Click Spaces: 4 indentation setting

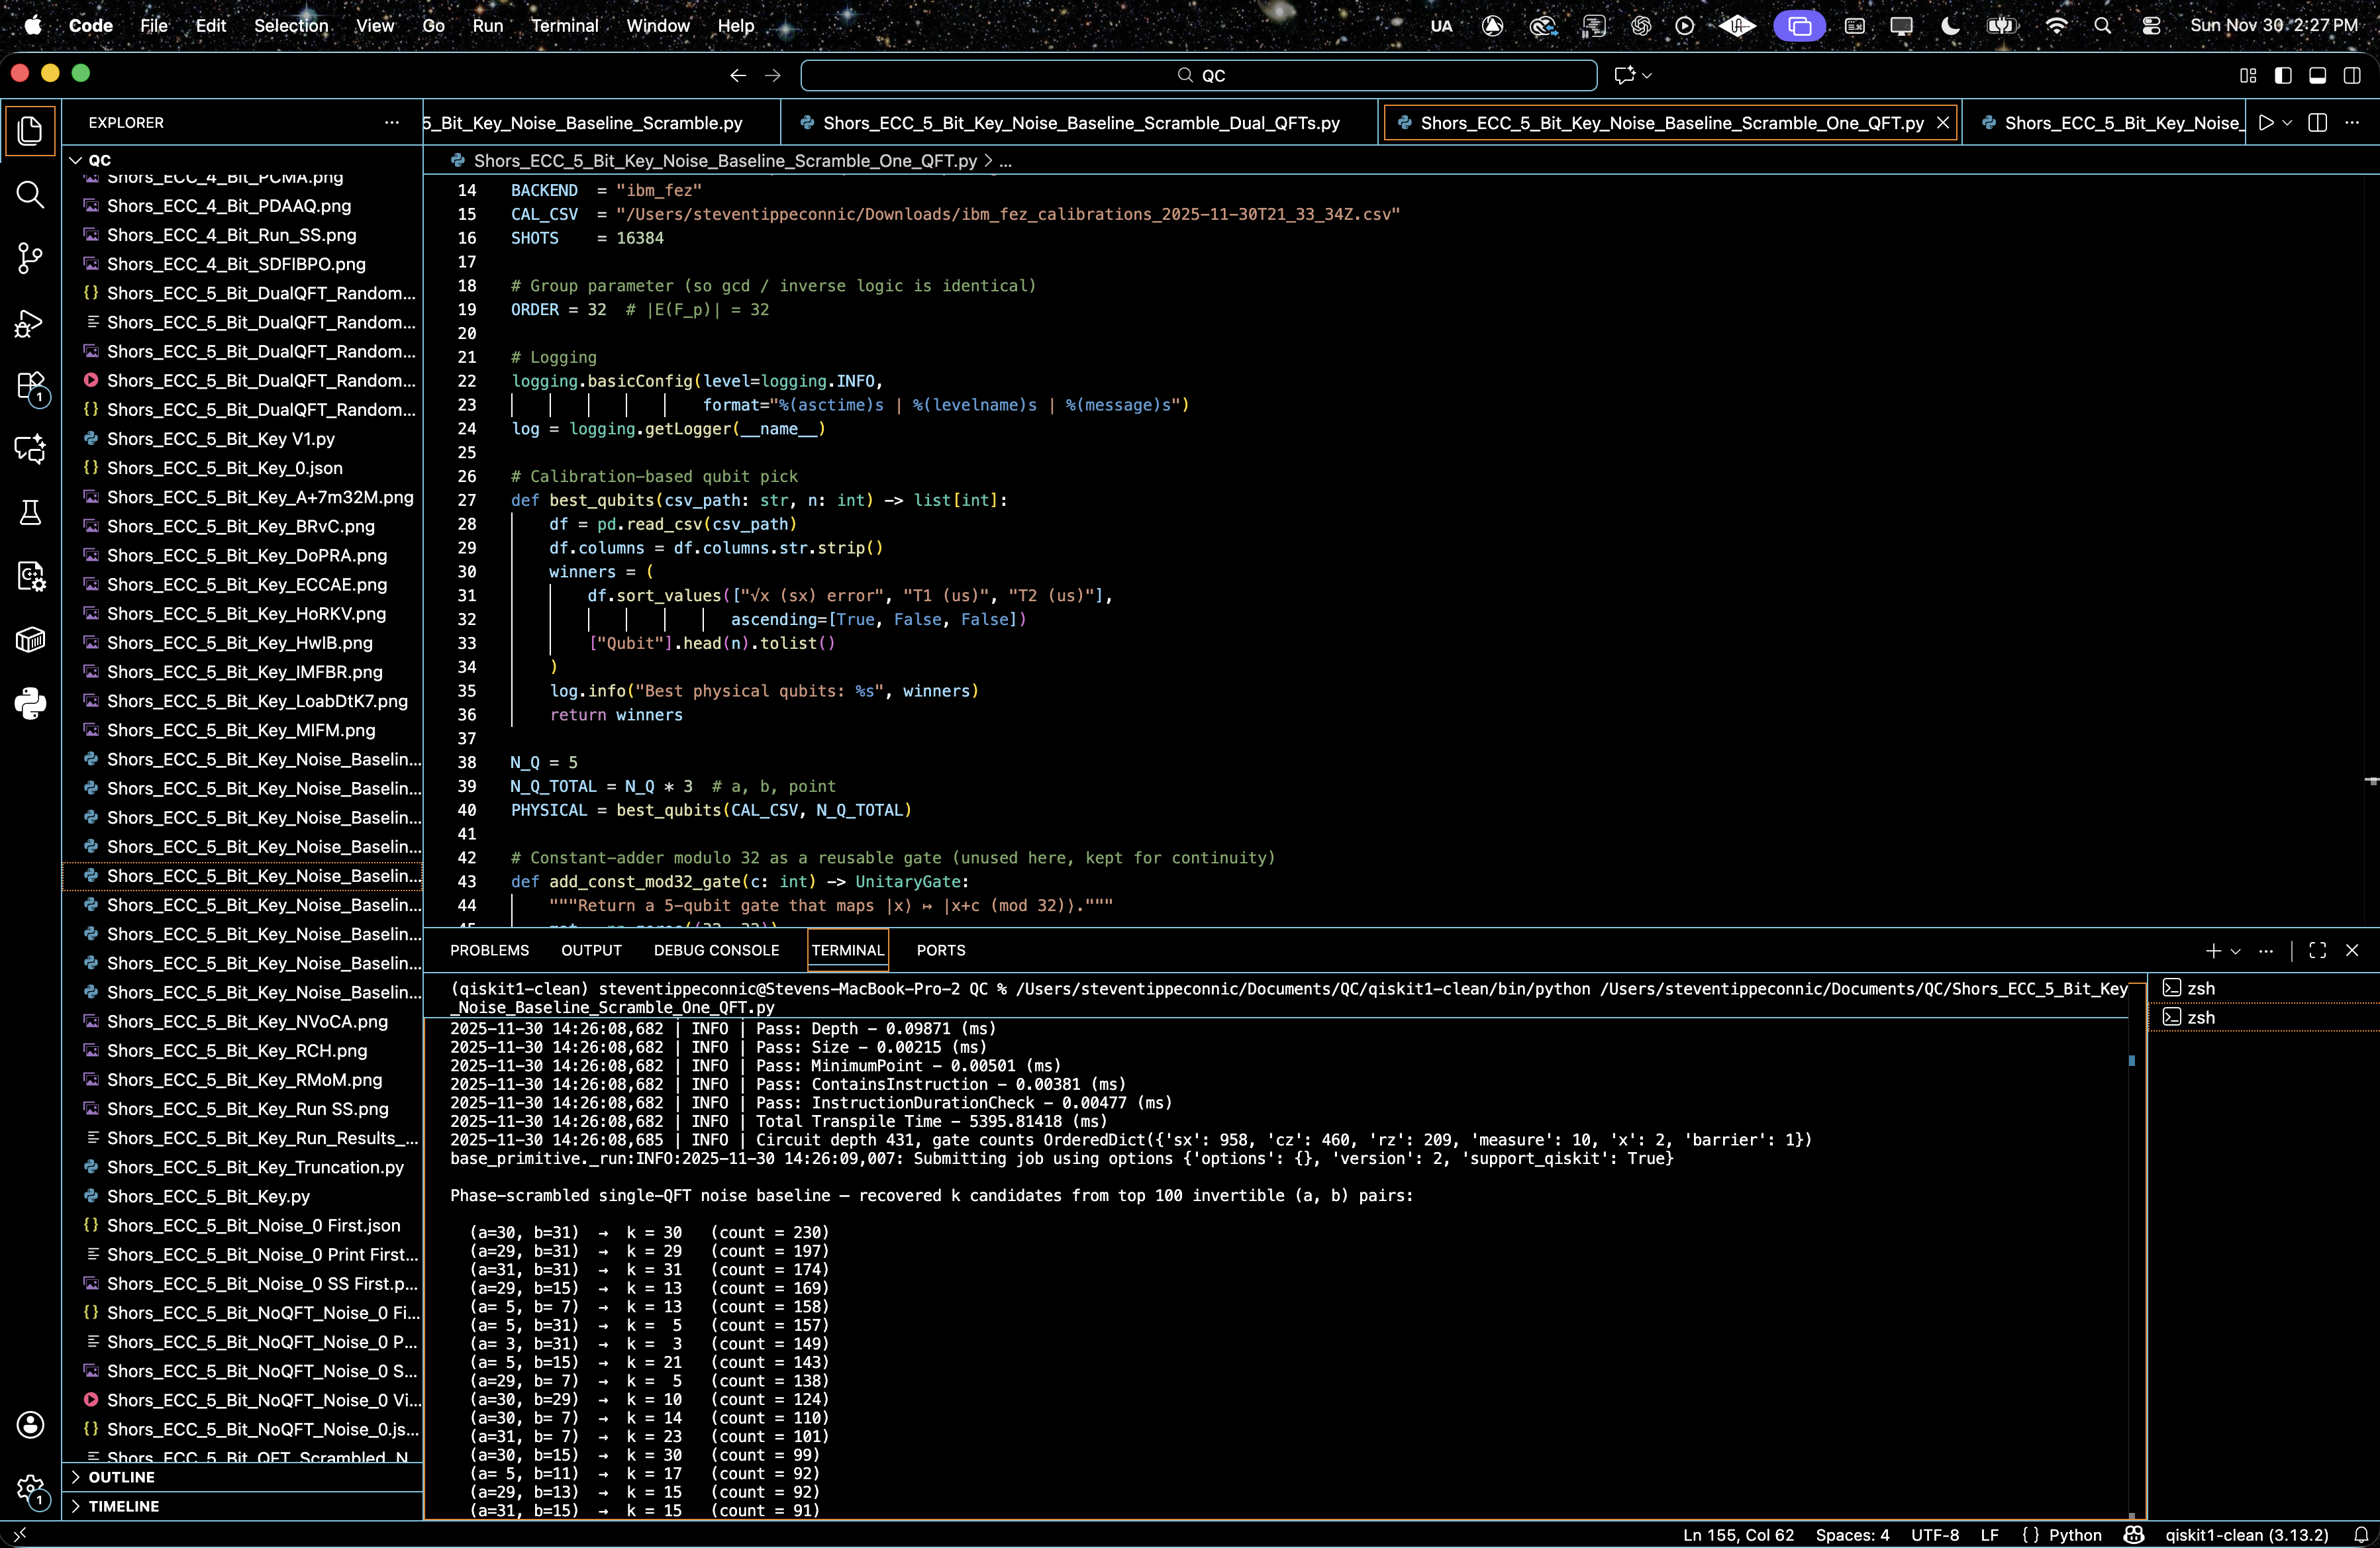coord(1852,1535)
